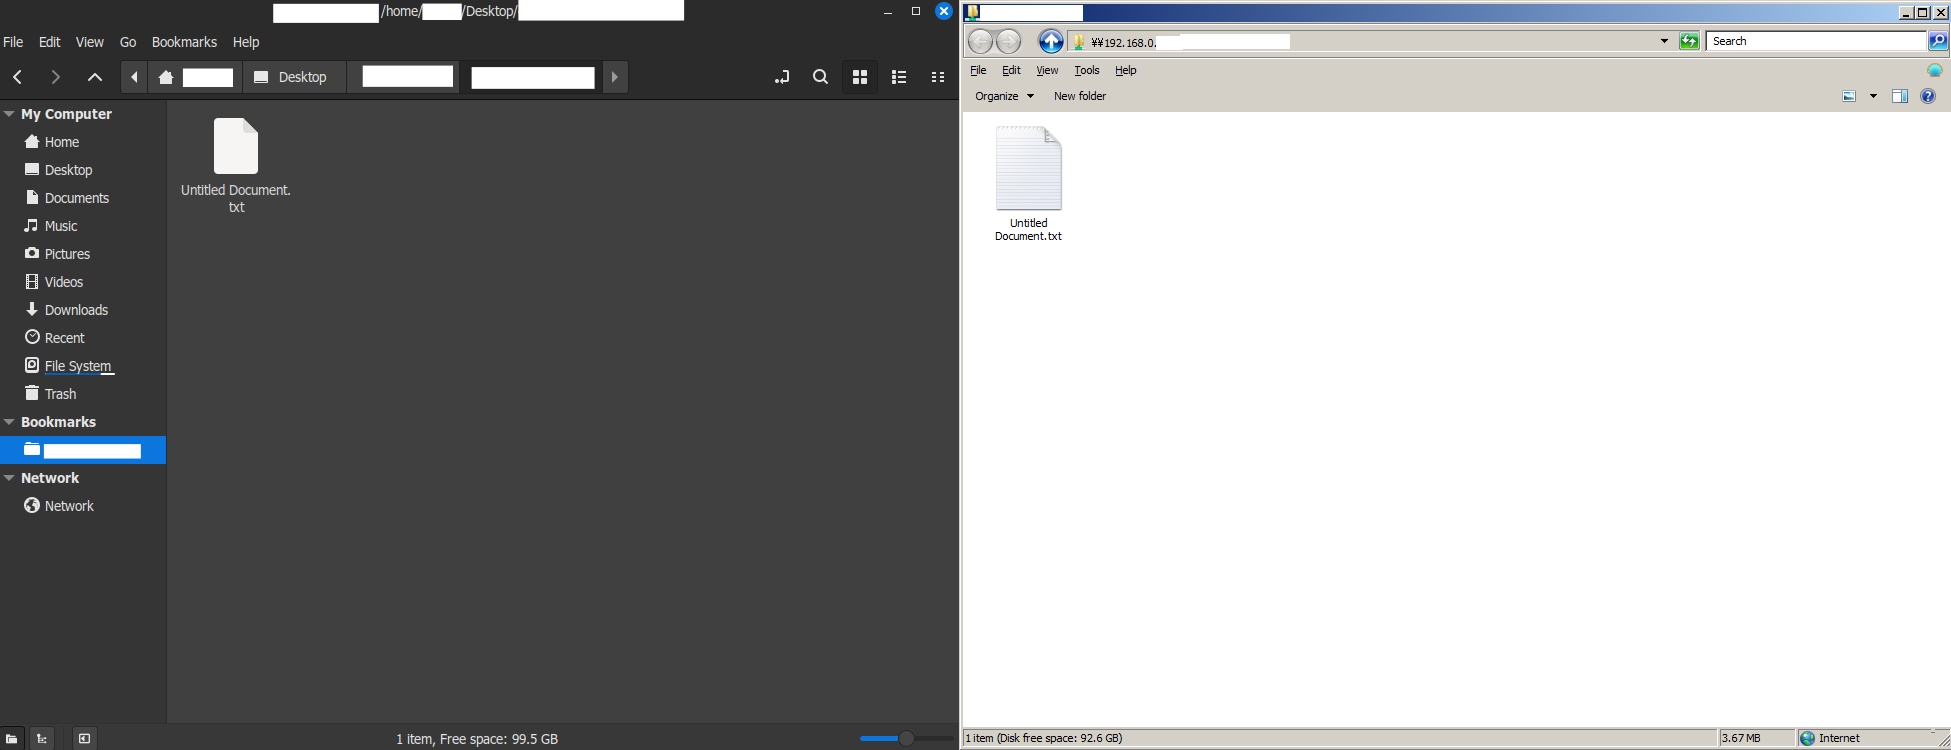Open Explorer address bar dropdown
This screenshot has width=1951, height=750.
coord(1664,41)
